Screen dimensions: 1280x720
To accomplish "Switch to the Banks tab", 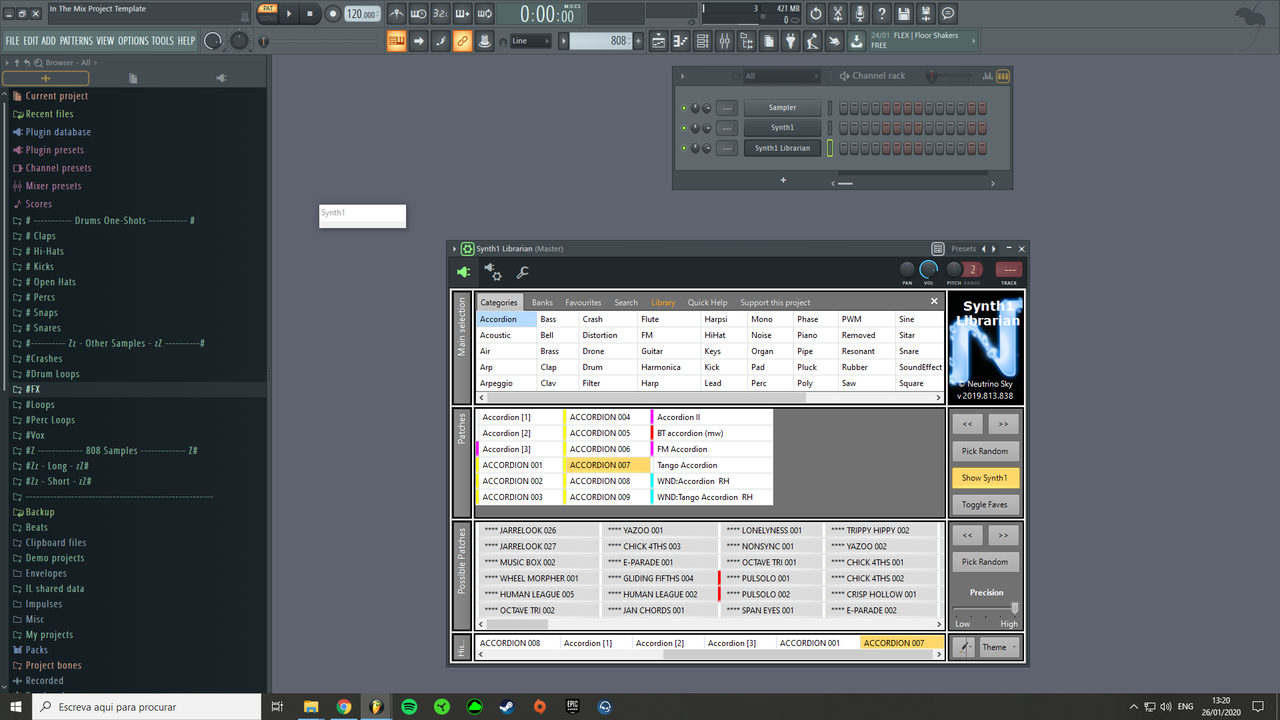I will pos(542,303).
